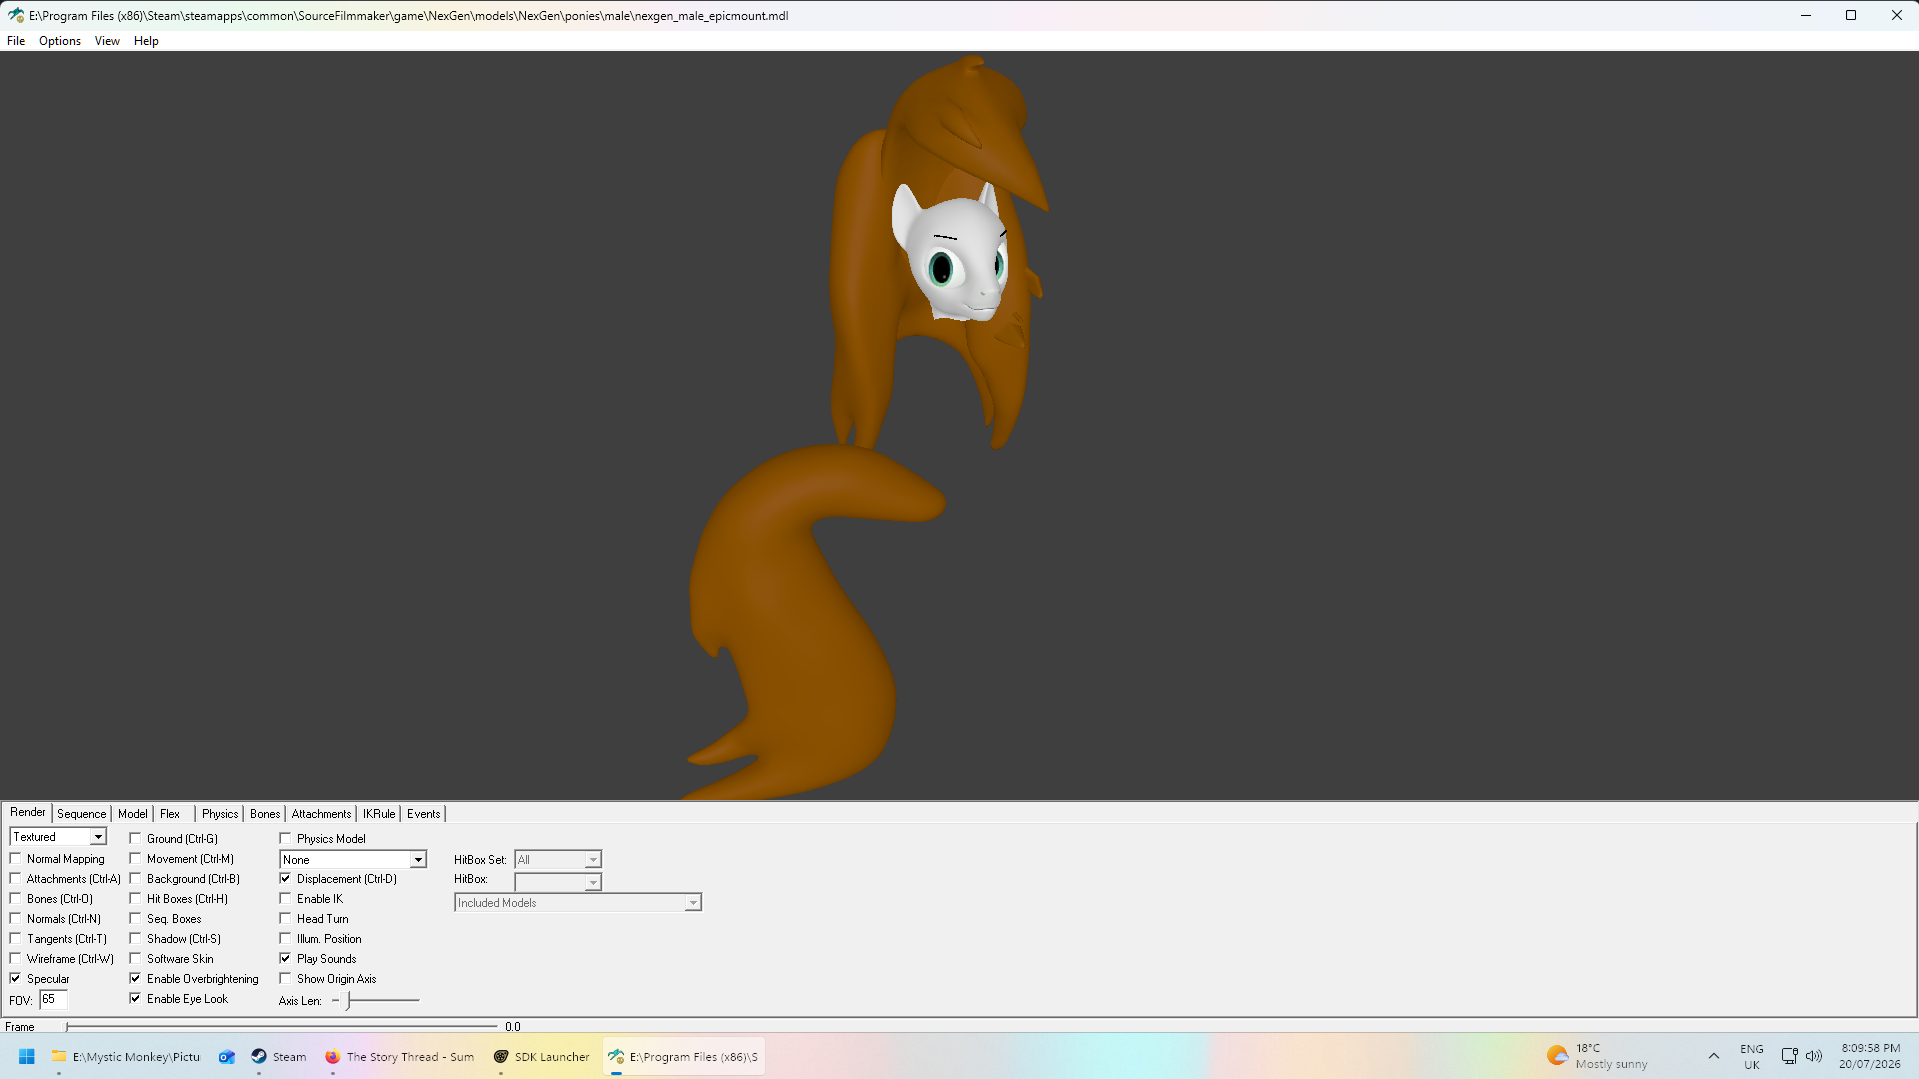Open SDK Launcher from taskbar

[542, 1056]
